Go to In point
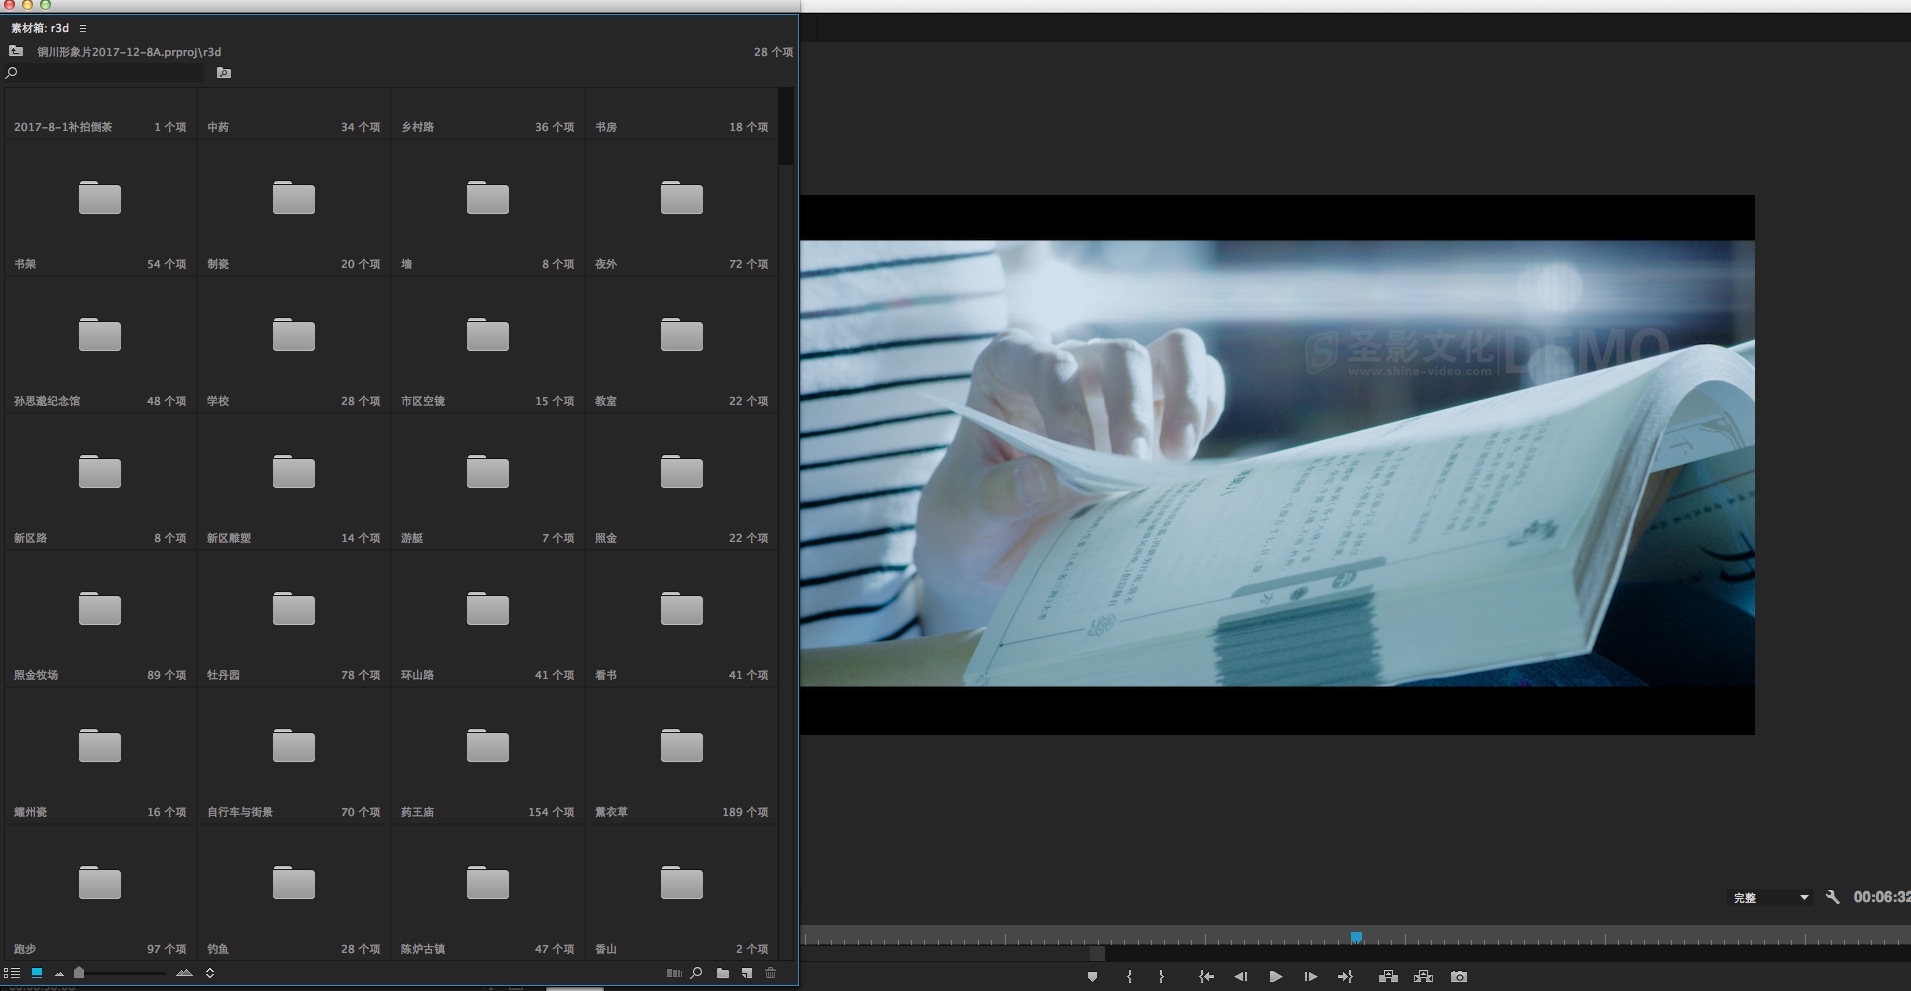The image size is (1911, 991). click(x=1206, y=977)
